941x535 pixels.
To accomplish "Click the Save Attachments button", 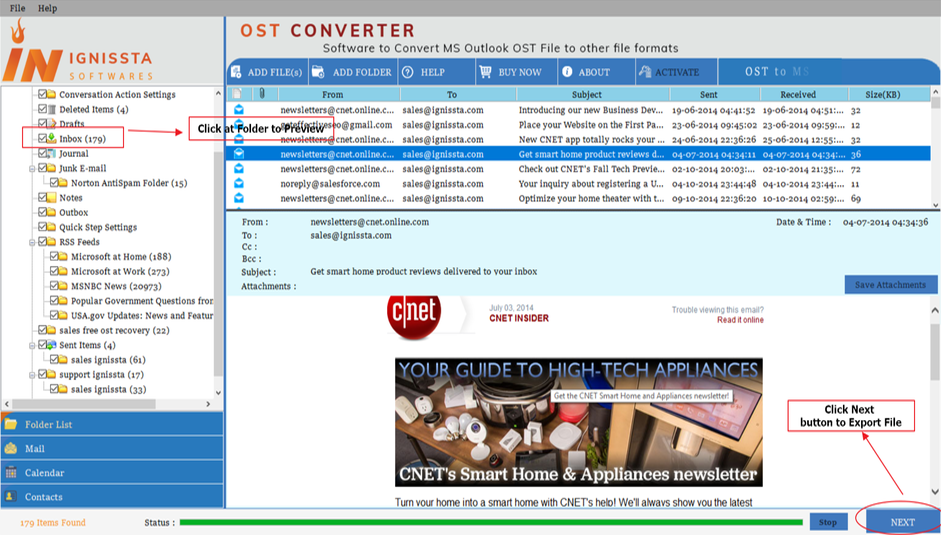I will [890, 285].
